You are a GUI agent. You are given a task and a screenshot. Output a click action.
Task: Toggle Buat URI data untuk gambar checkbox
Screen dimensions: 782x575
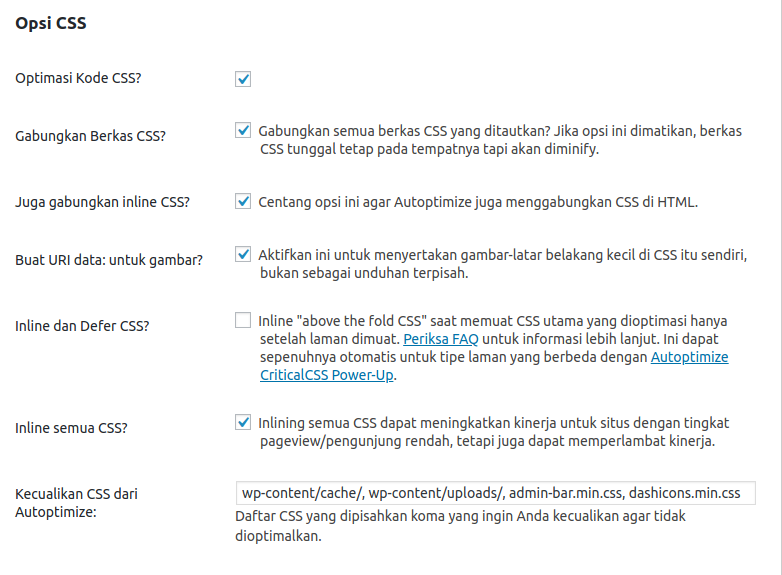pos(243,254)
